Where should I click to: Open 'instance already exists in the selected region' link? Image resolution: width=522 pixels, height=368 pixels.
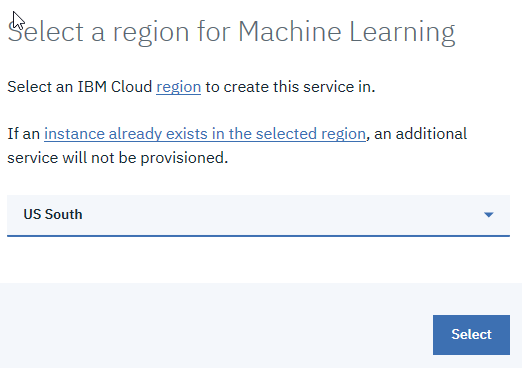pyautogui.click(x=205, y=134)
